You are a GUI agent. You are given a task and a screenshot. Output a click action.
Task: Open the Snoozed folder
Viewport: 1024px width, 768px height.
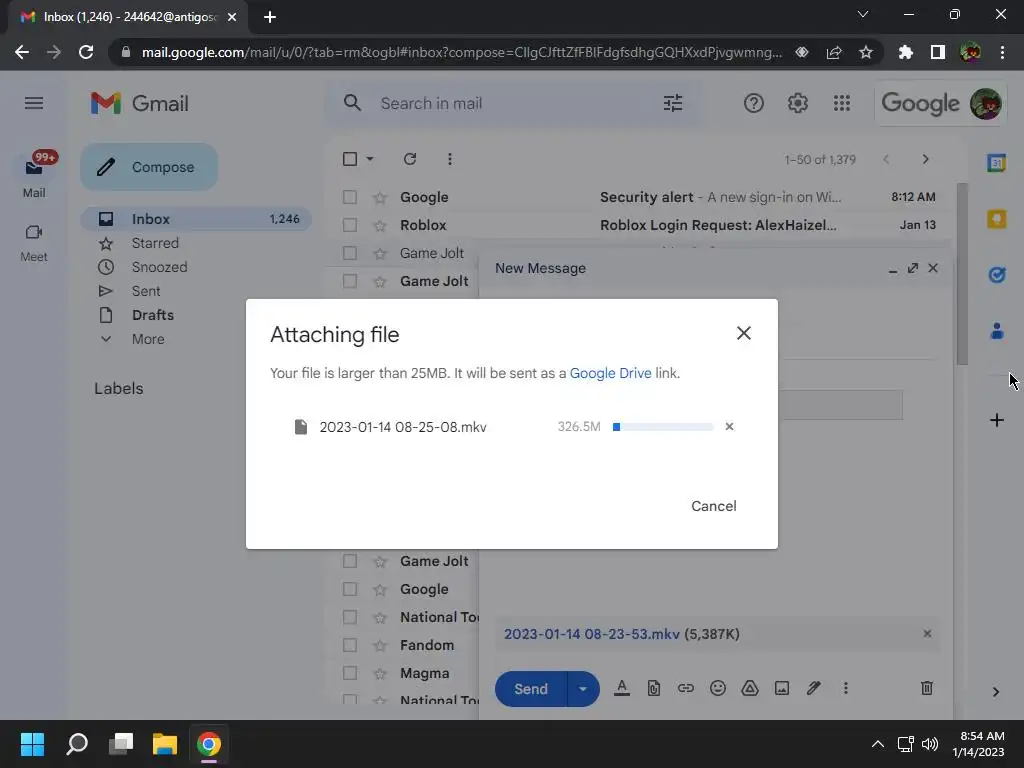click(159, 267)
